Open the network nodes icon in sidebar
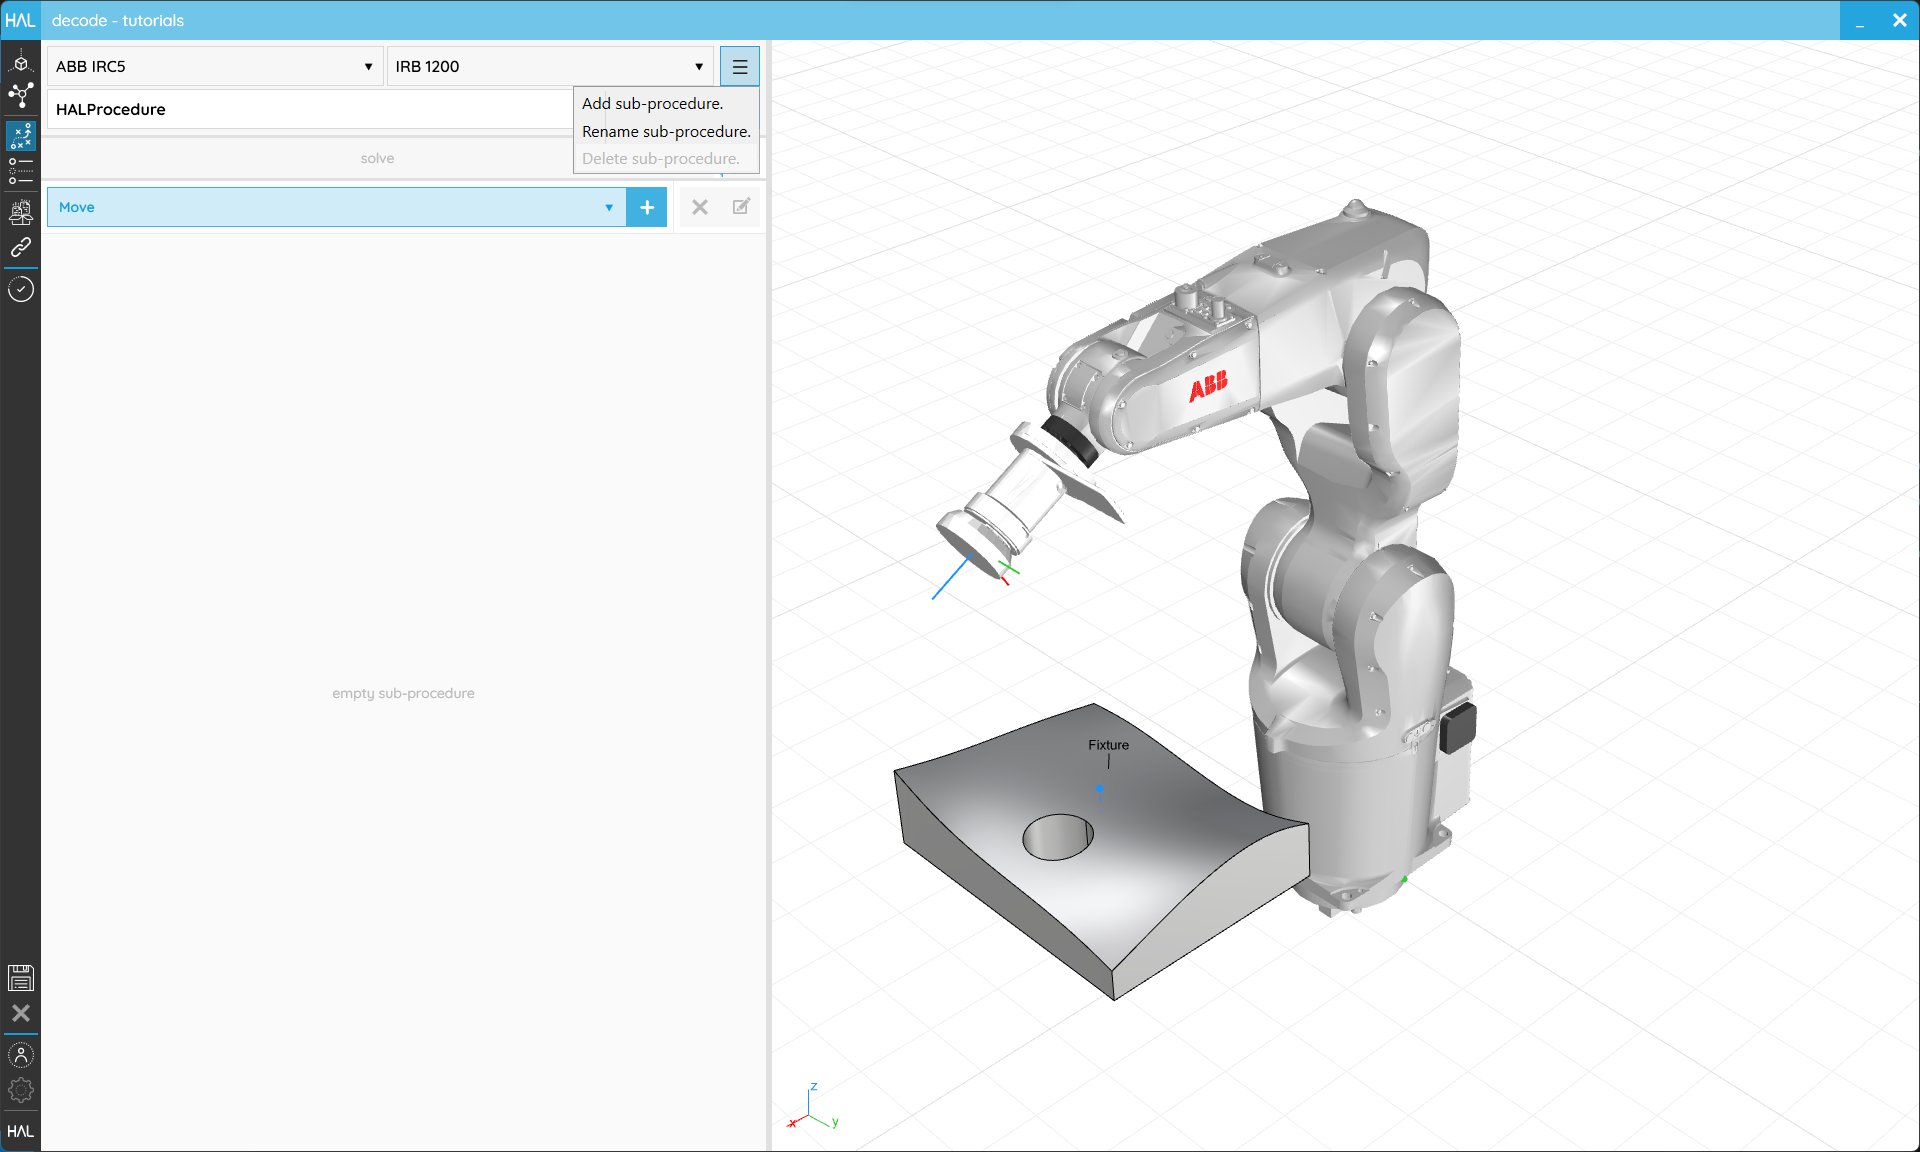This screenshot has width=1920, height=1152. [20, 96]
